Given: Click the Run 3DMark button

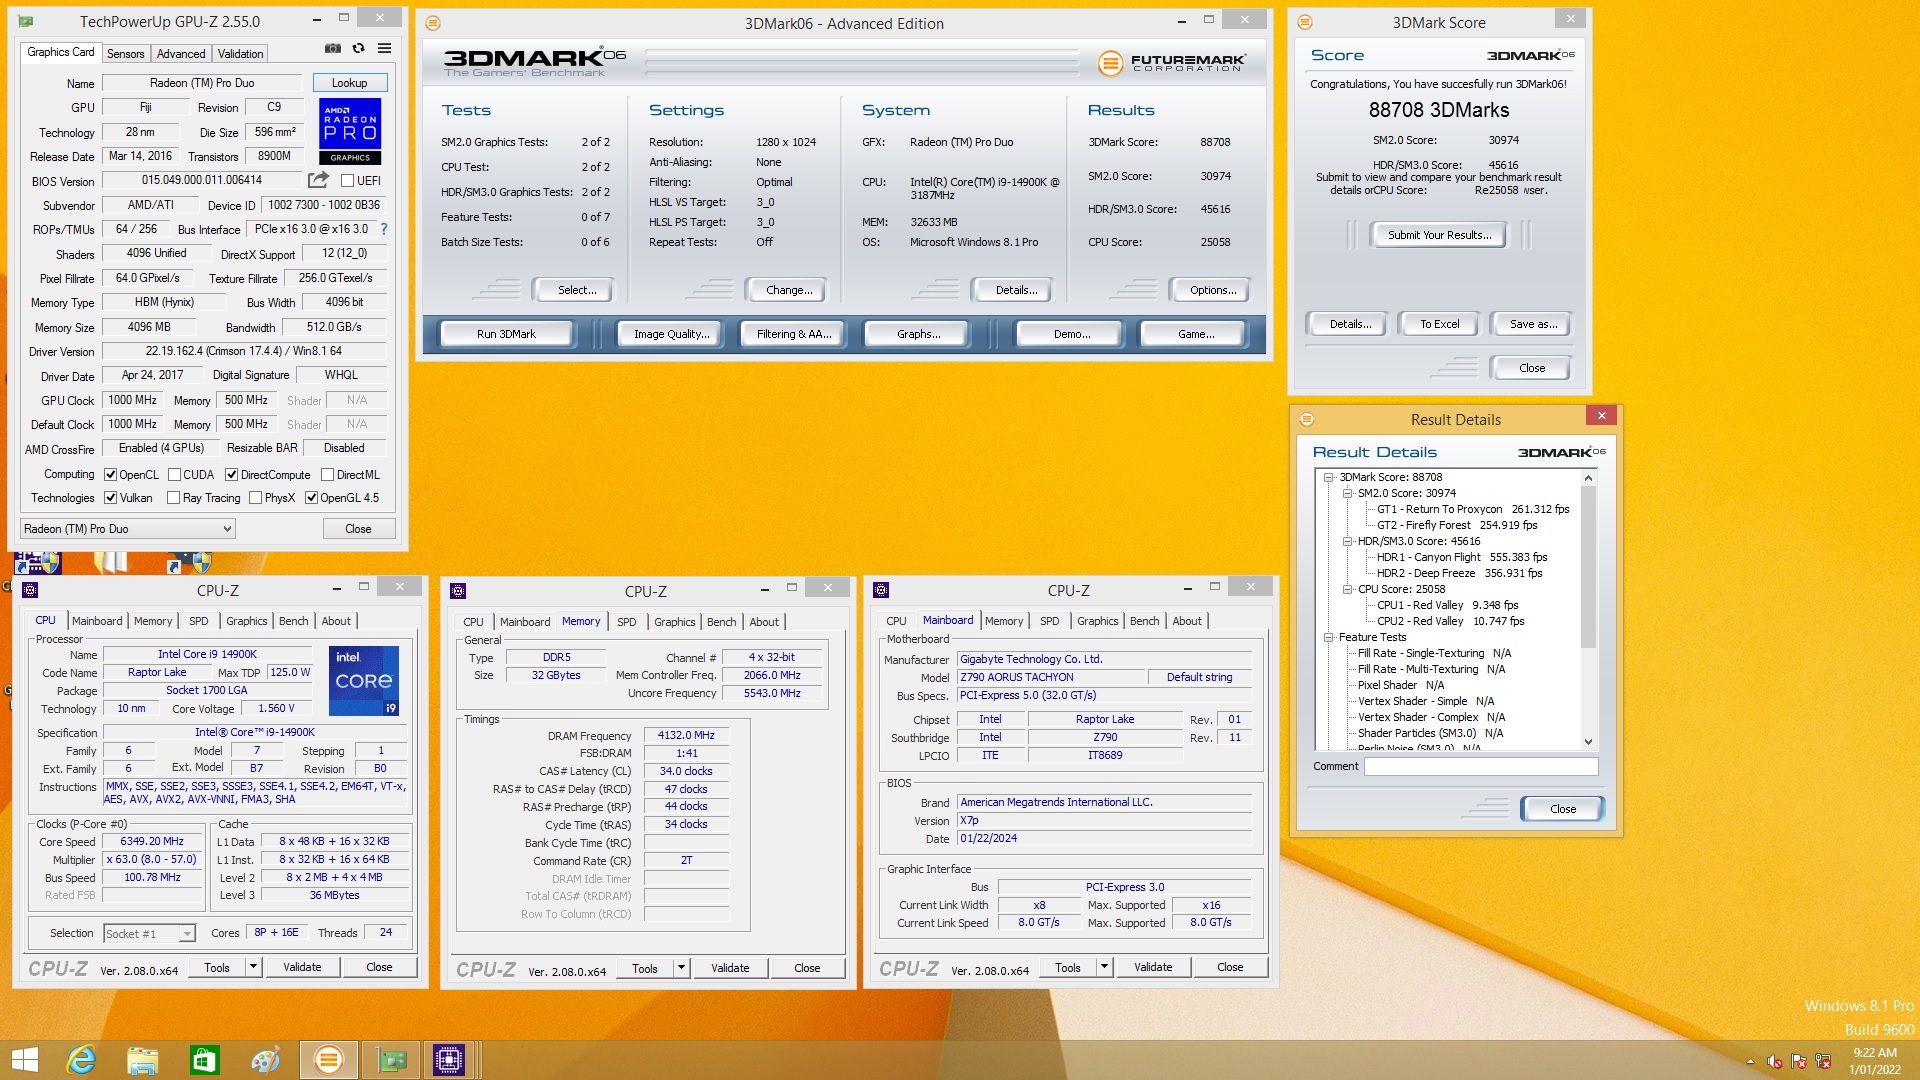Looking at the screenshot, I should (506, 334).
